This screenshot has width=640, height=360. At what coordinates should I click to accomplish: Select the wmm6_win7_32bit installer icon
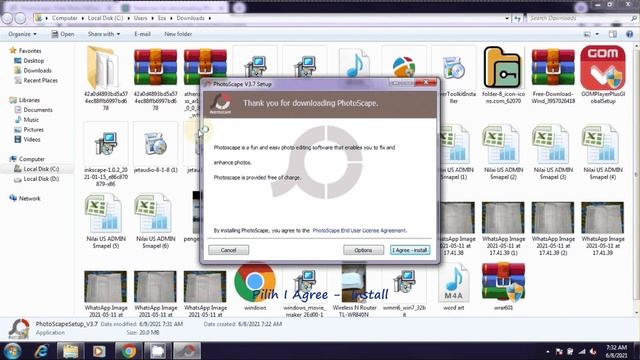pos(404,282)
